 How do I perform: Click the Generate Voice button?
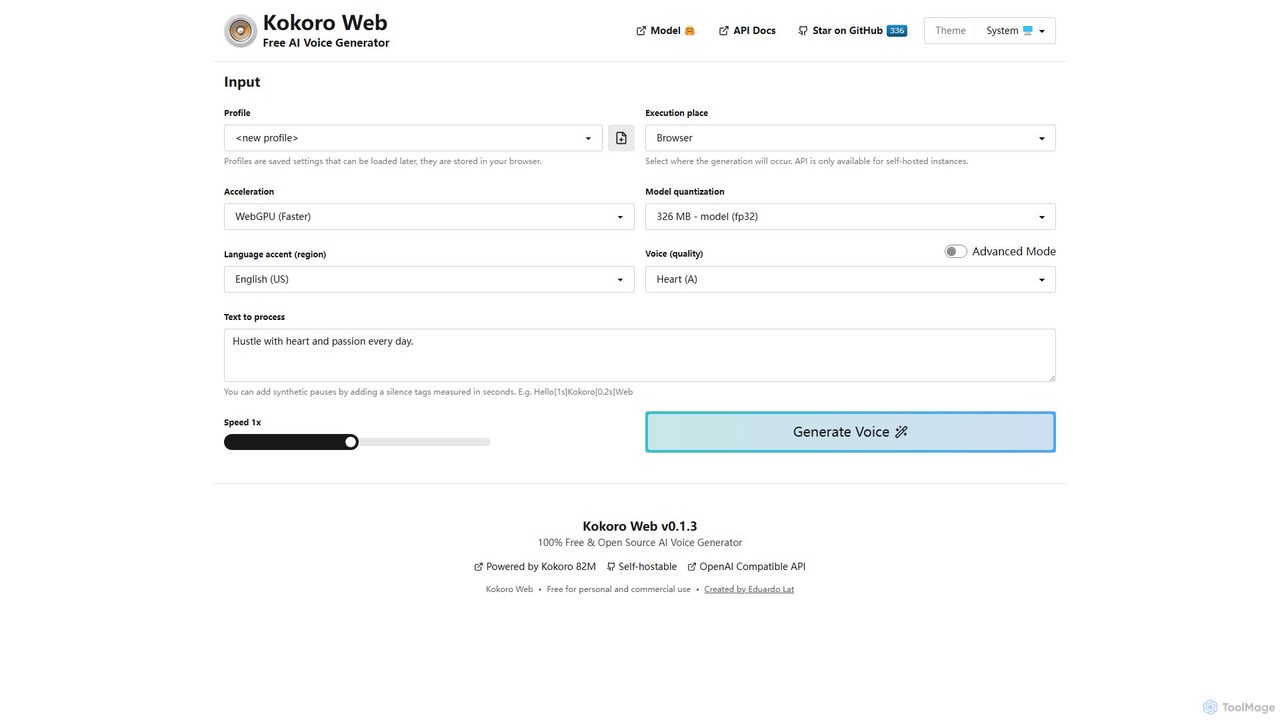coord(850,432)
